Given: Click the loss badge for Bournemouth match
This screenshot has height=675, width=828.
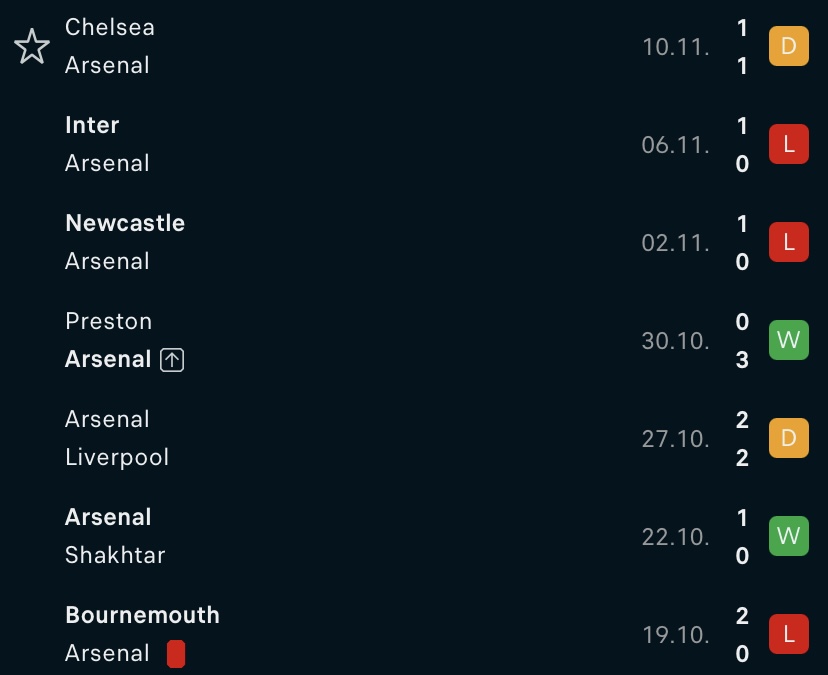Looking at the screenshot, I should [788, 634].
